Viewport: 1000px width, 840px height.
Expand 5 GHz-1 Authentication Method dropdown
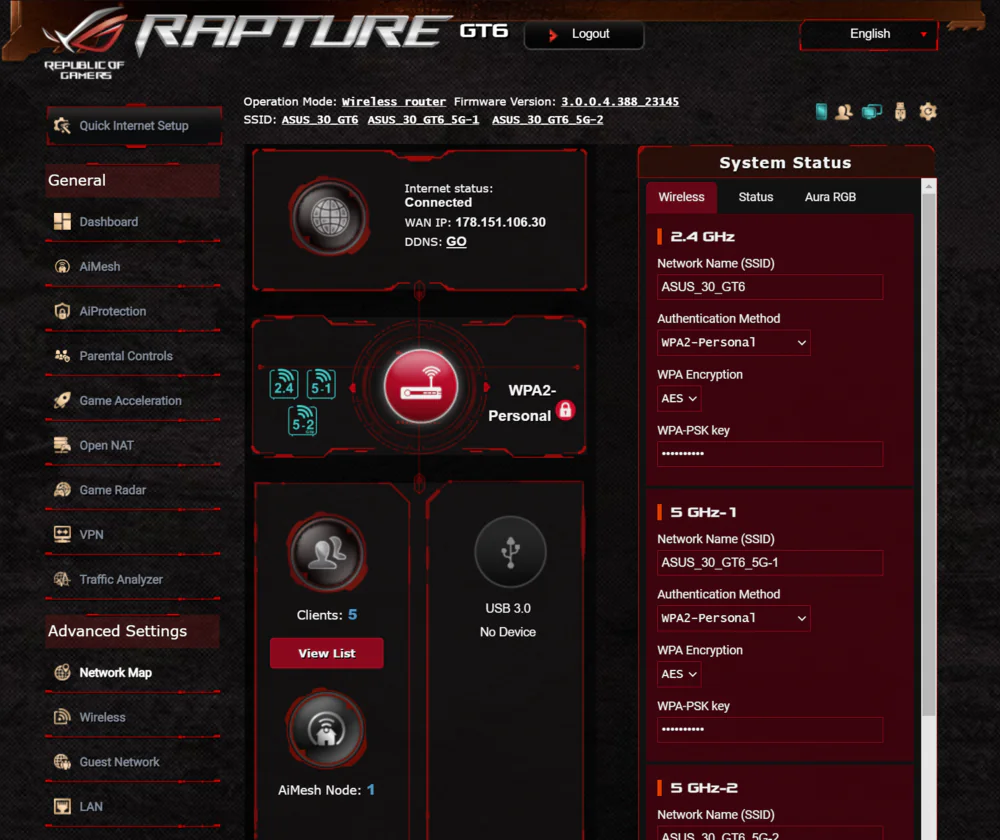[733, 618]
